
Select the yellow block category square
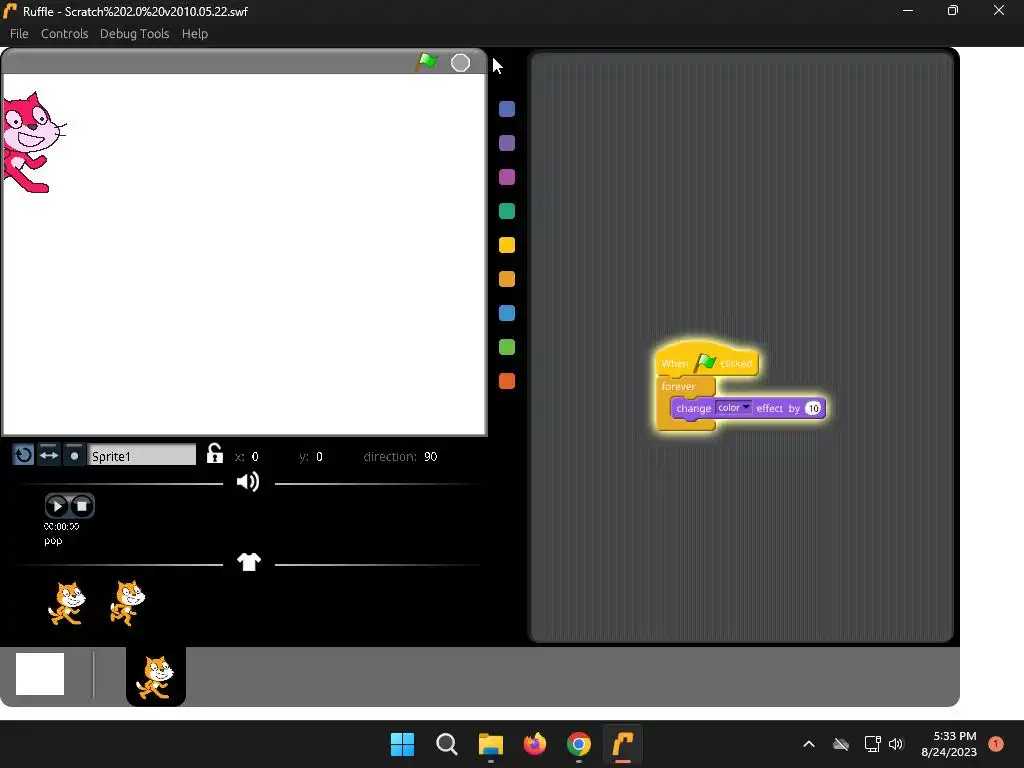pos(507,245)
